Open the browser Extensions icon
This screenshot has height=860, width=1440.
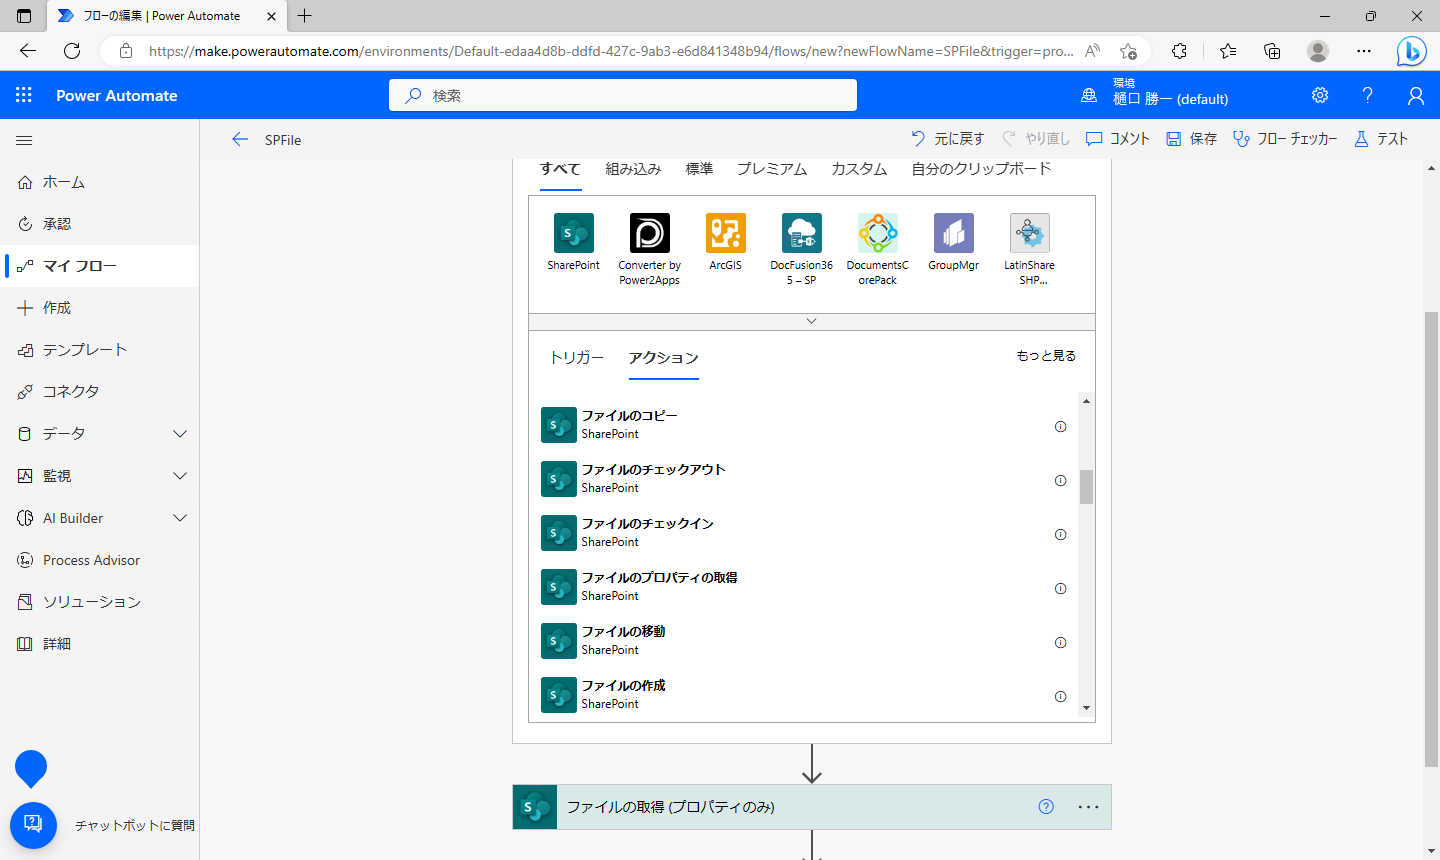[x=1180, y=51]
